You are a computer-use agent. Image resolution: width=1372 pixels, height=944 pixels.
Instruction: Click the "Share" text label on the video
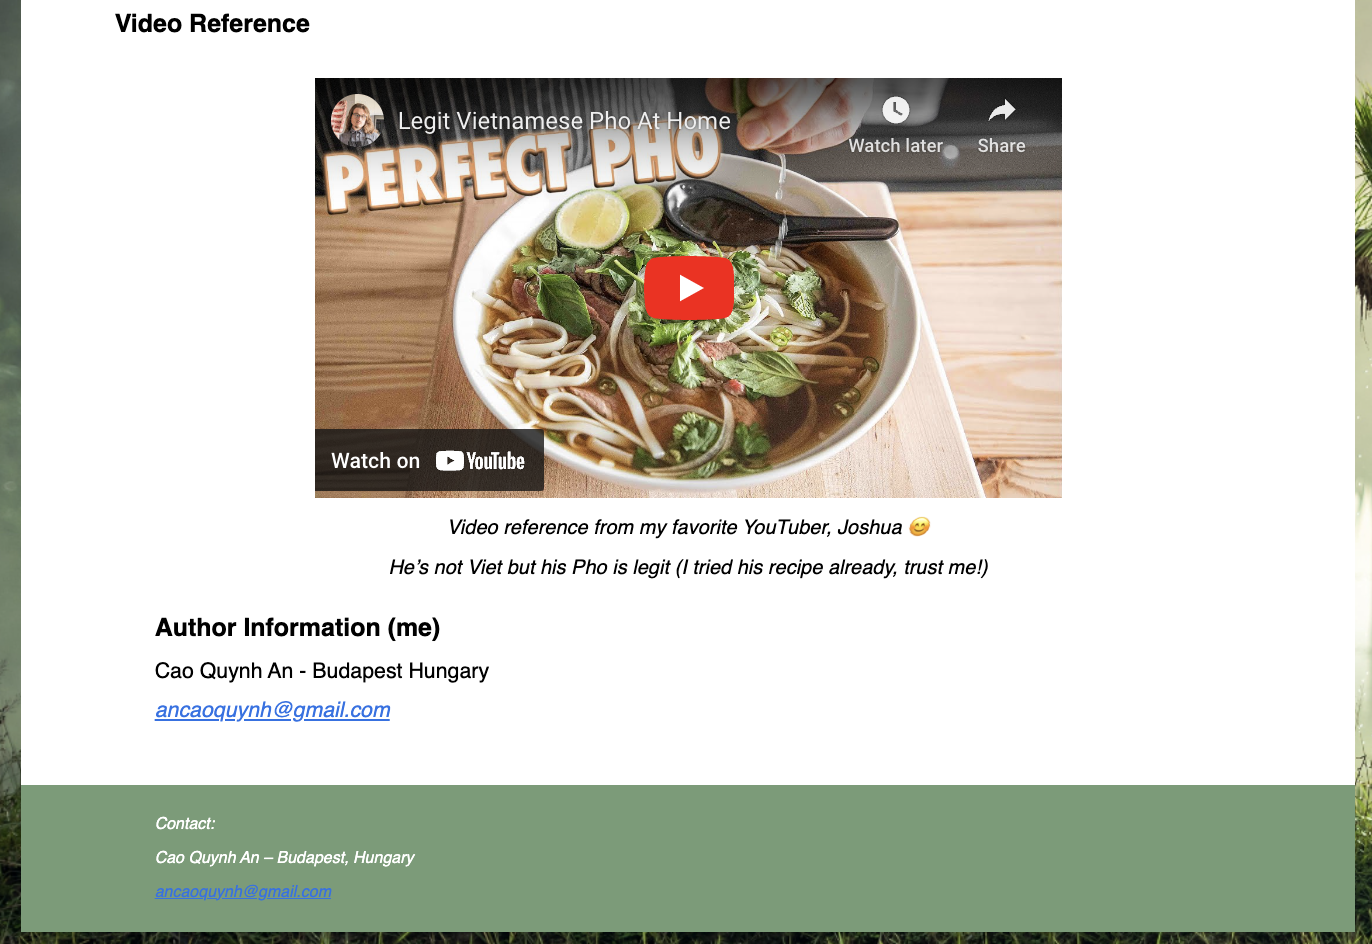click(x=1001, y=146)
